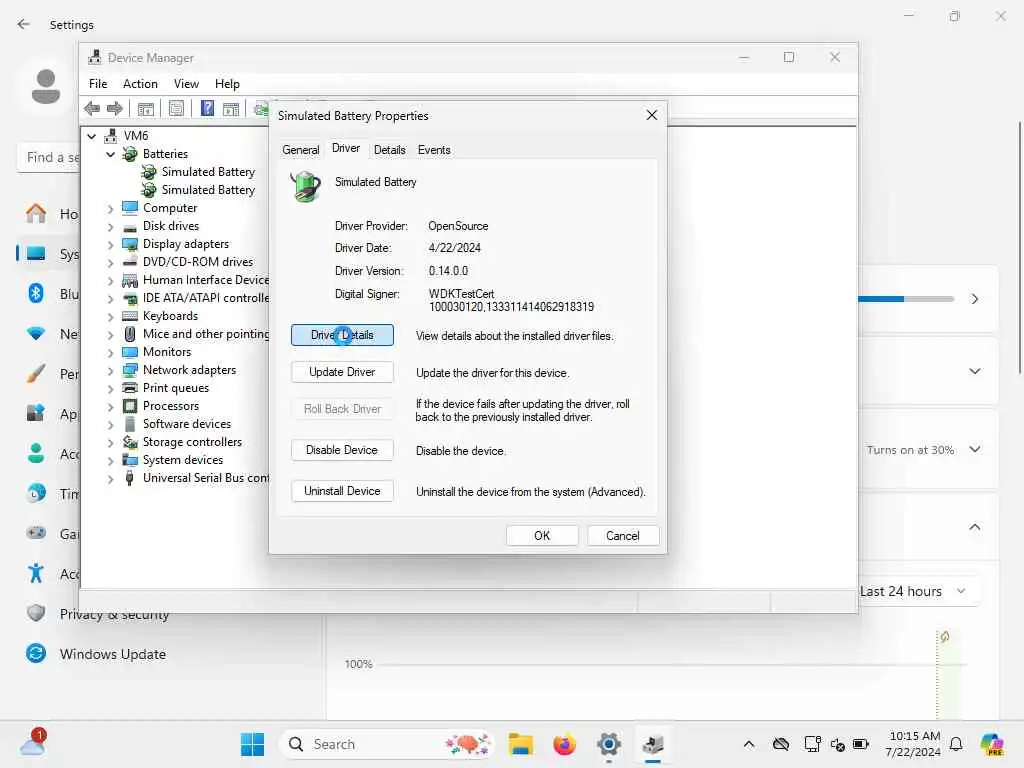
Task: Click the Show/Hide console tree toolbar icon
Action: coord(146,108)
